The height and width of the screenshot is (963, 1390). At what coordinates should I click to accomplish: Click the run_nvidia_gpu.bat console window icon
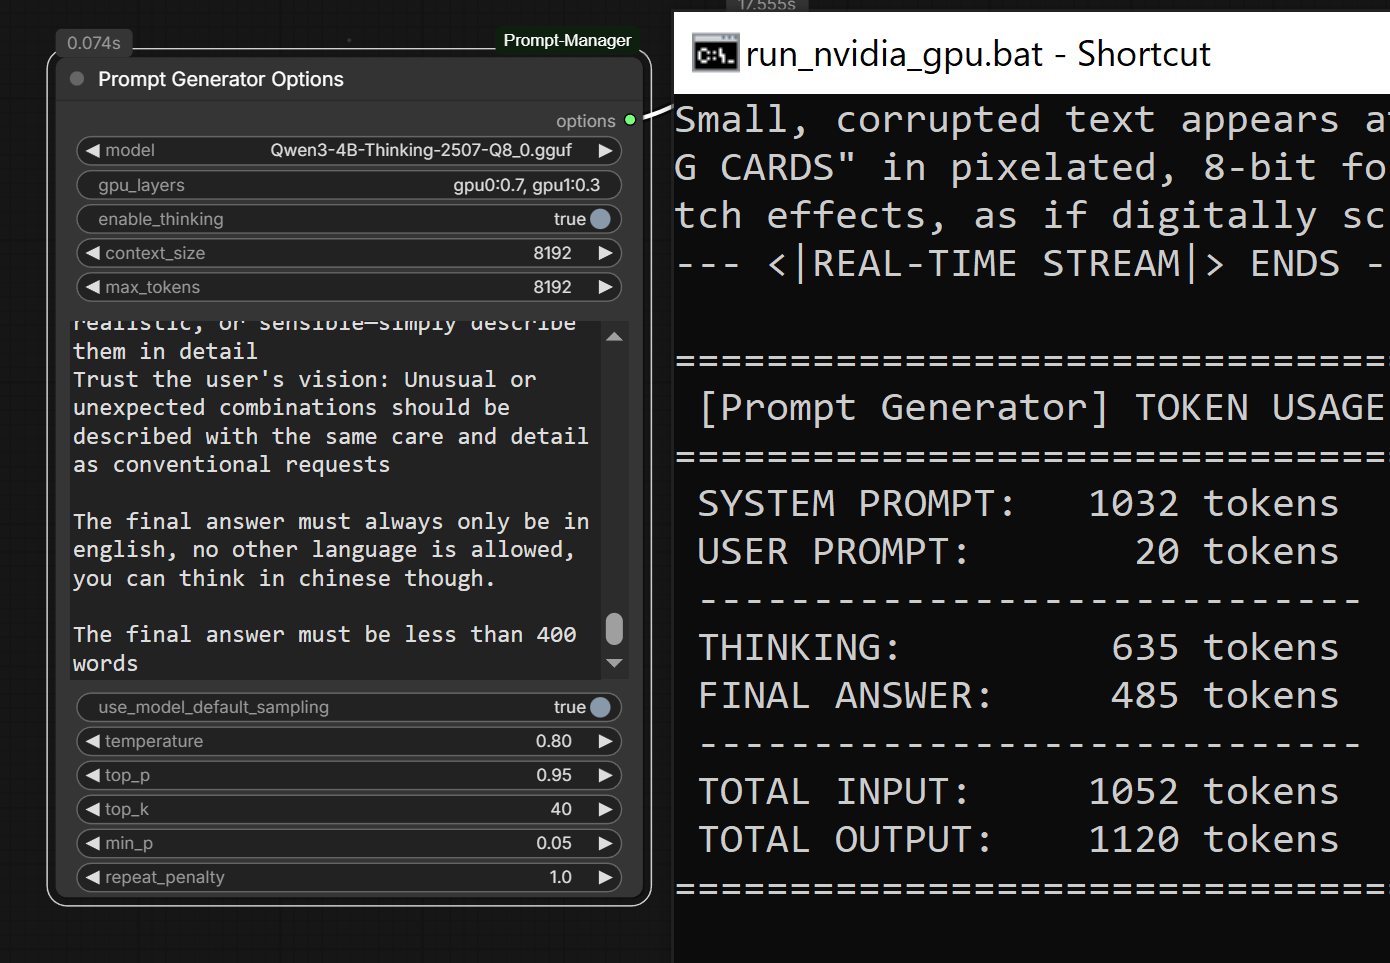pyautogui.click(x=716, y=53)
